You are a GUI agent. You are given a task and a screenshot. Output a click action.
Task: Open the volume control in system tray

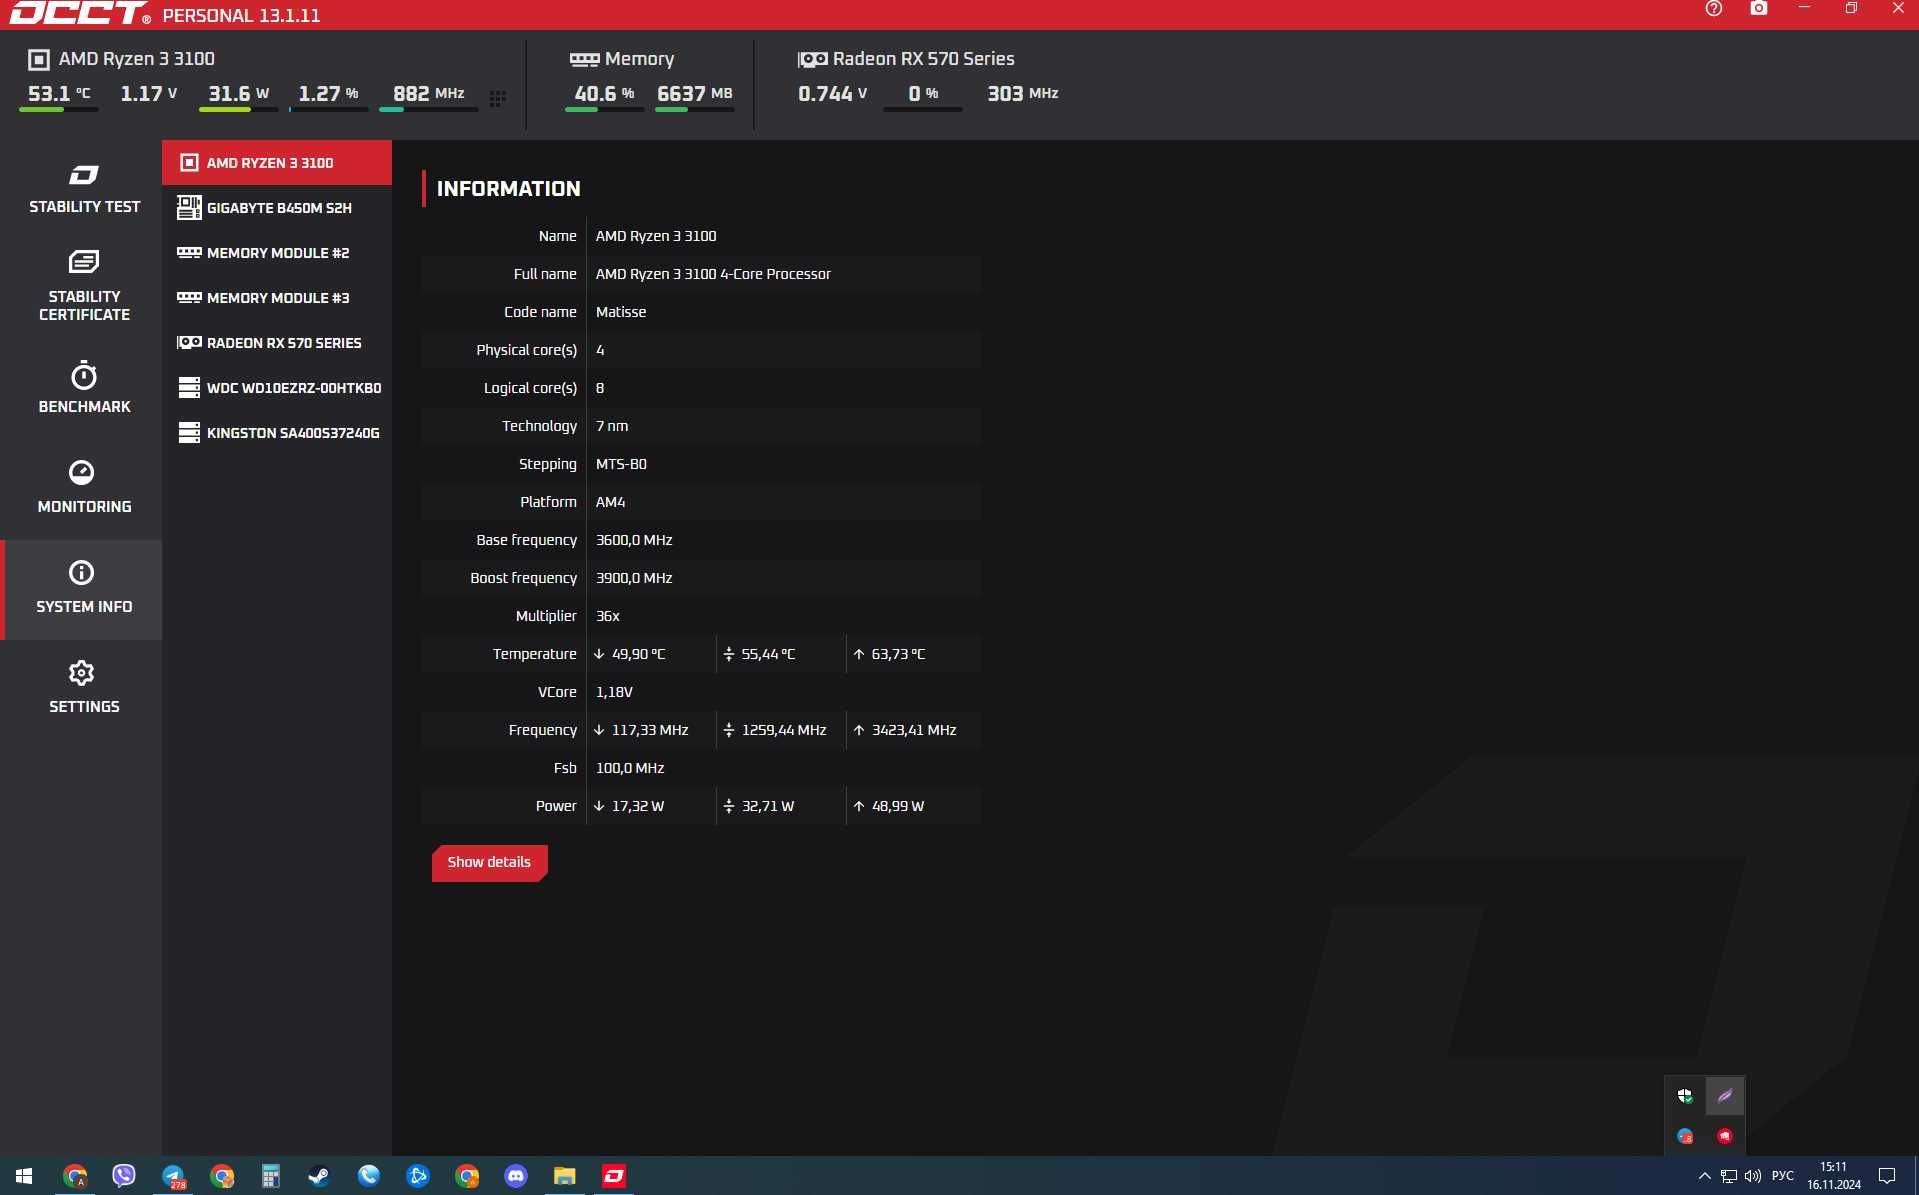point(1753,1176)
